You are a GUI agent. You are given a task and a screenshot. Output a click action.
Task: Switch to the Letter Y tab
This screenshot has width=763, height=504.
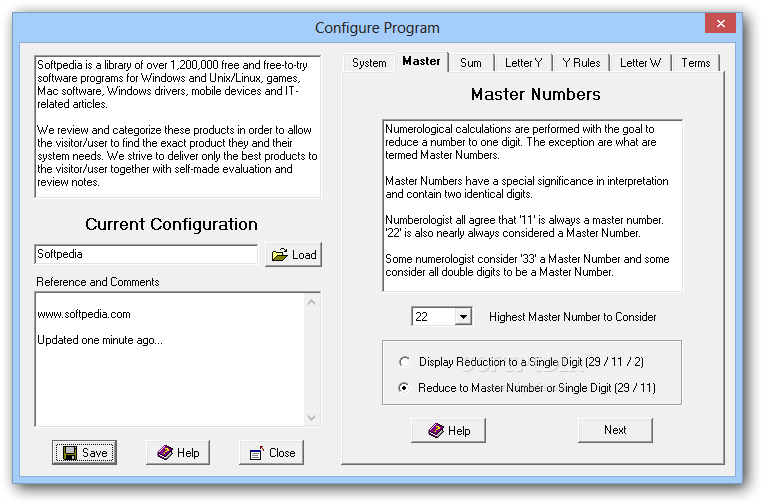pos(524,63)
